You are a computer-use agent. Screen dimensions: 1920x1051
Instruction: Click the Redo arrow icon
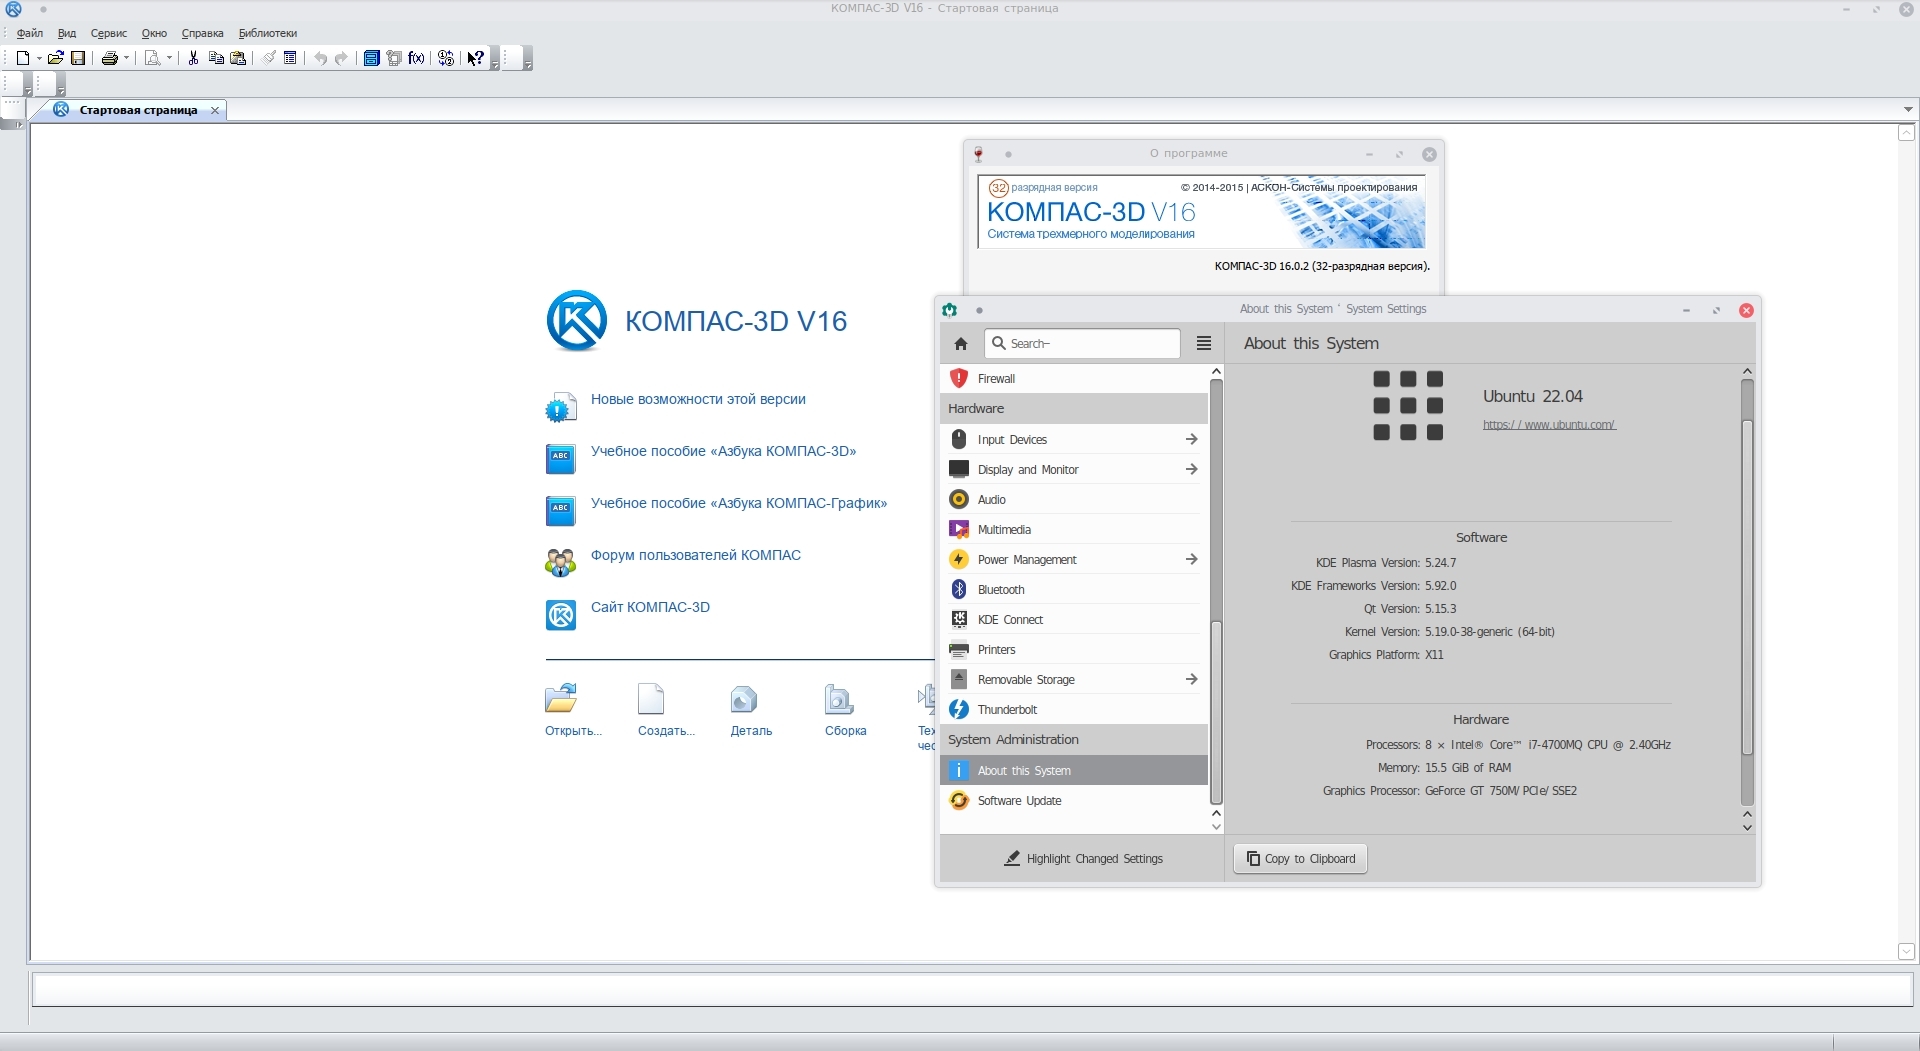tap(341, 58)
